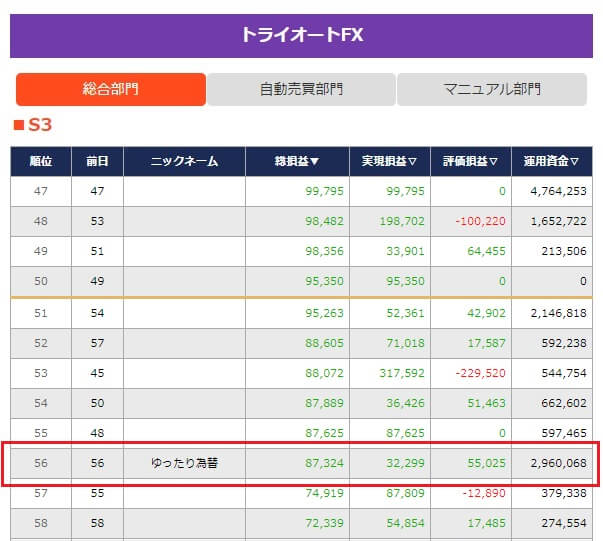Click total profit 74,919
The image size is (603, 541).
pyautogui.click(x=324, y=493)
